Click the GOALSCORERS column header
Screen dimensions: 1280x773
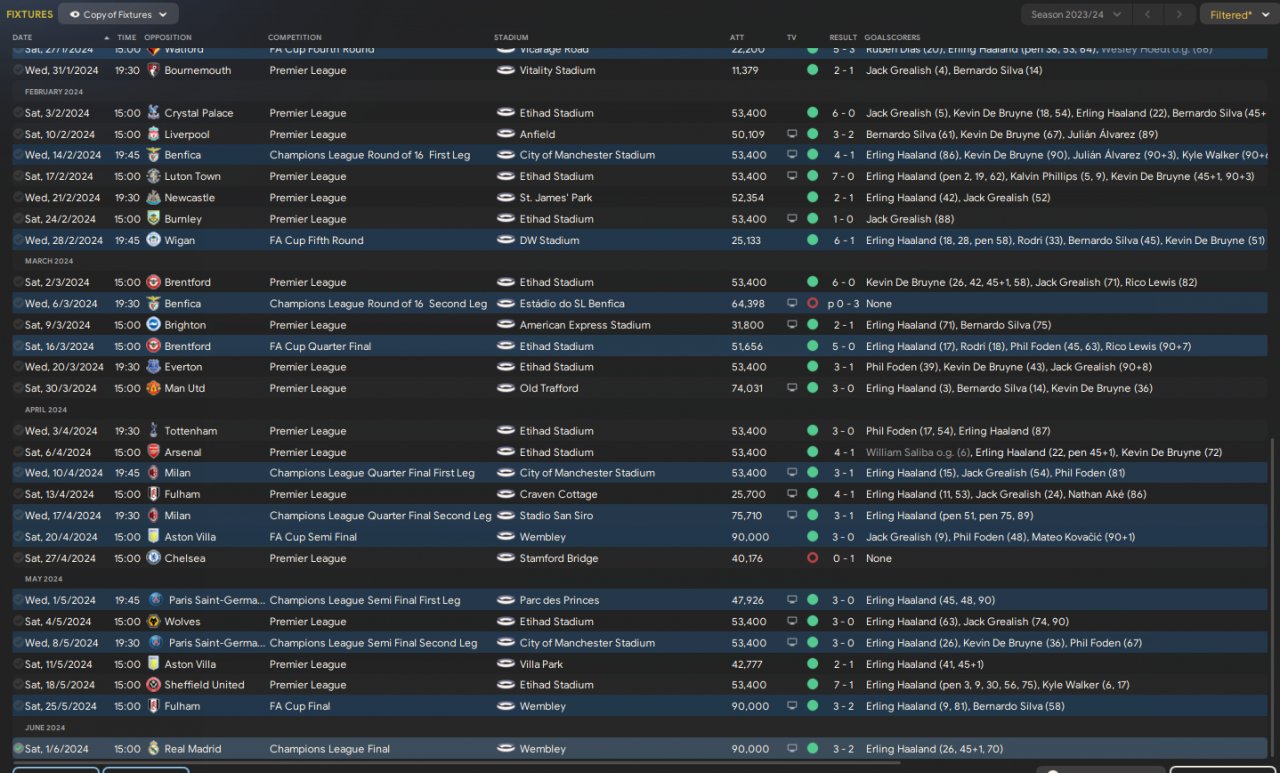pyautogui.click(x=892, y=38)
